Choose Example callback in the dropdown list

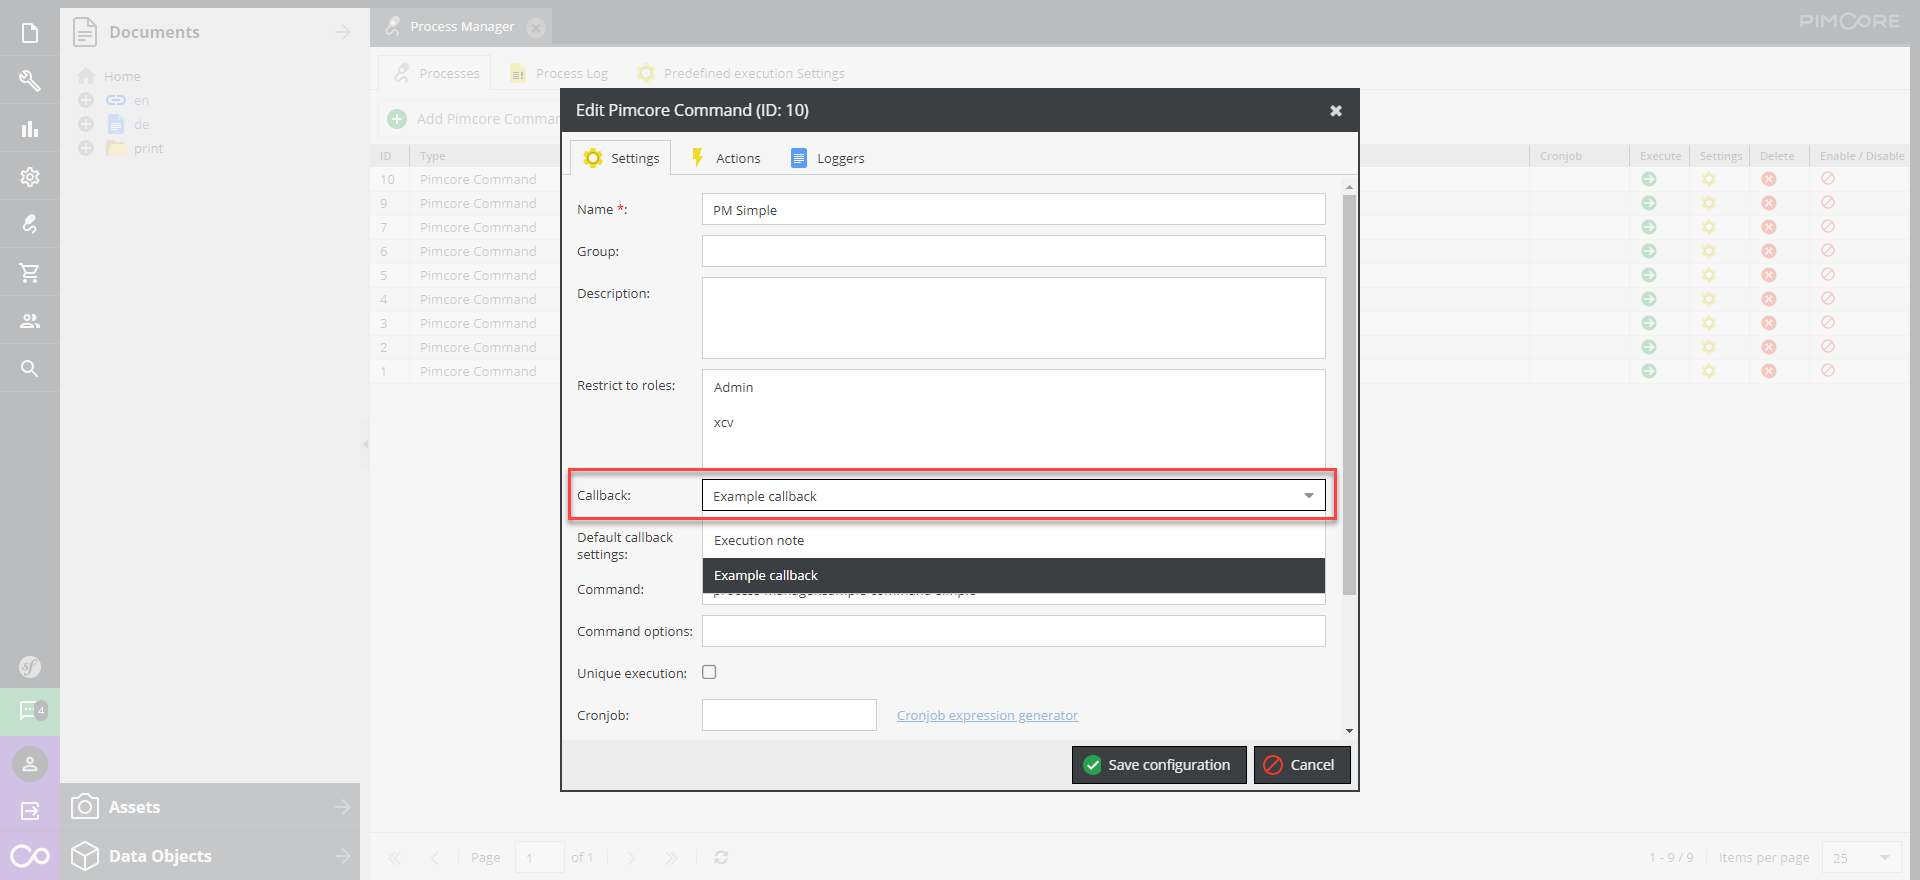coord(1014,575)
